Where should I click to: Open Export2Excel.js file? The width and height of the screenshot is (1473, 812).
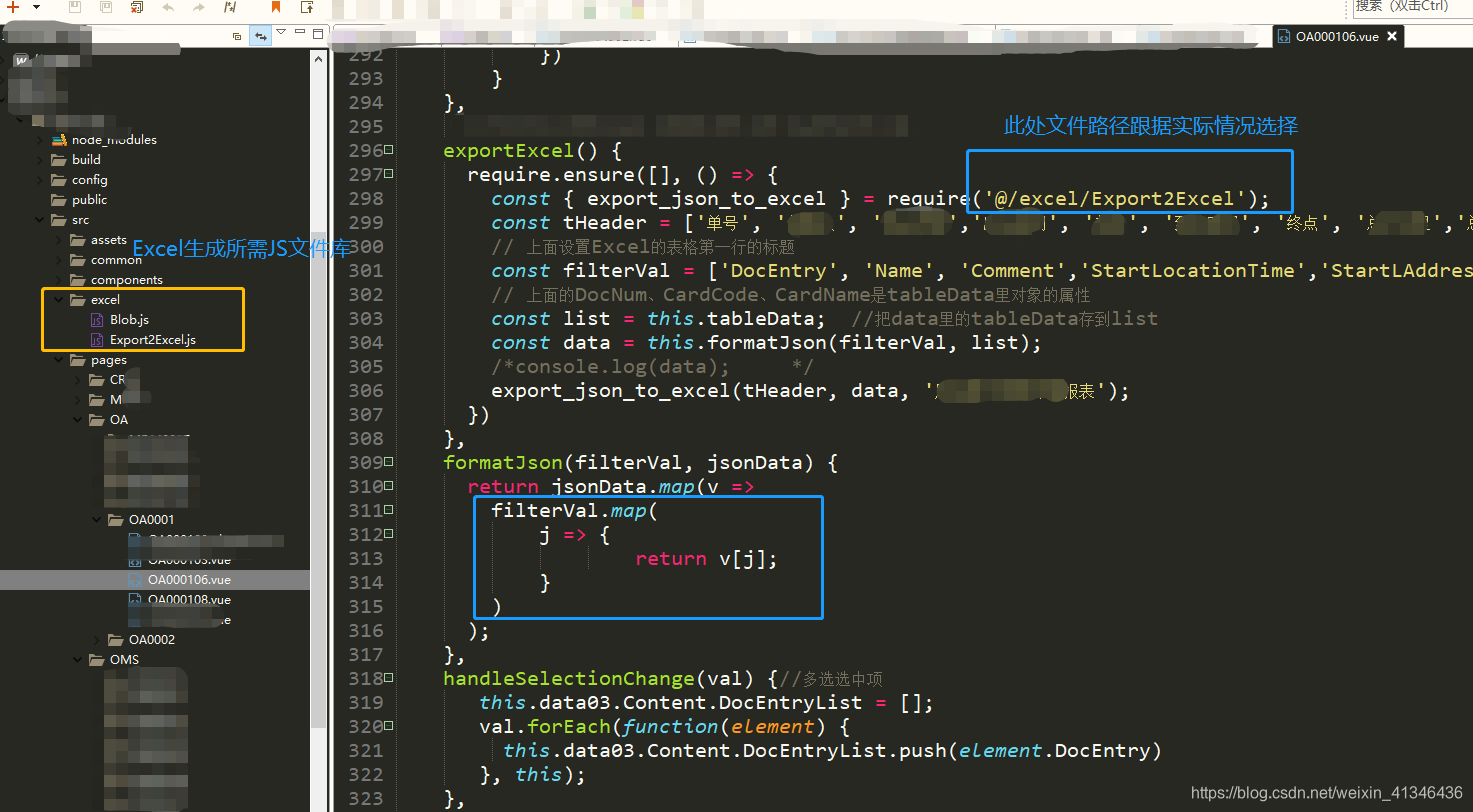[x=152, y=340]
